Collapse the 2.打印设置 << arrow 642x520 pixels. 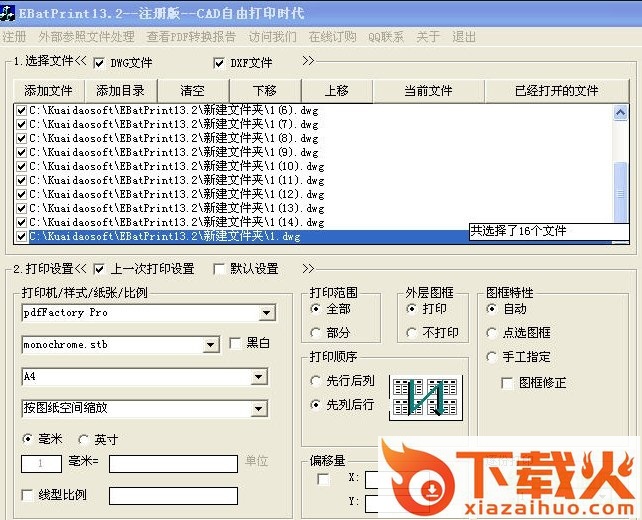point(81,269)
